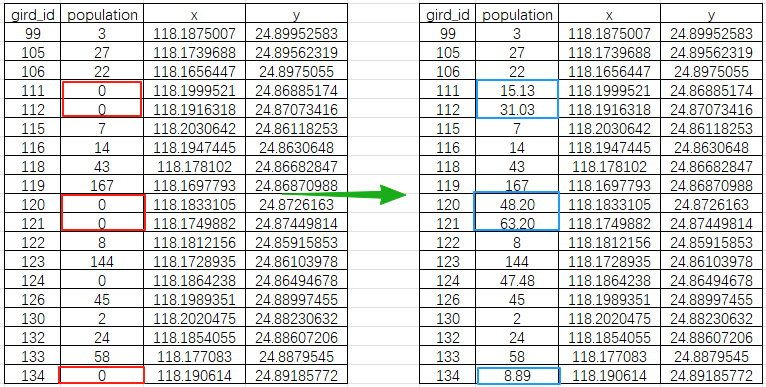Viewport: 766px width, 387px height.
Task: Select 118.1916318 in right table
Action: point(609,109)
